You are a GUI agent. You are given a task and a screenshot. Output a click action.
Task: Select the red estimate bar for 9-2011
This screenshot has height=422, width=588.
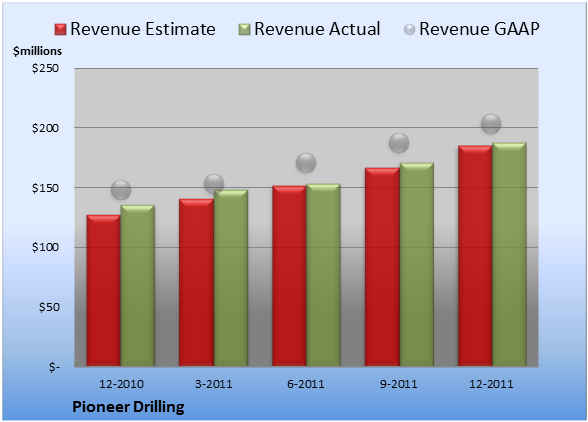pyautogui.click(x=382, y=267)
